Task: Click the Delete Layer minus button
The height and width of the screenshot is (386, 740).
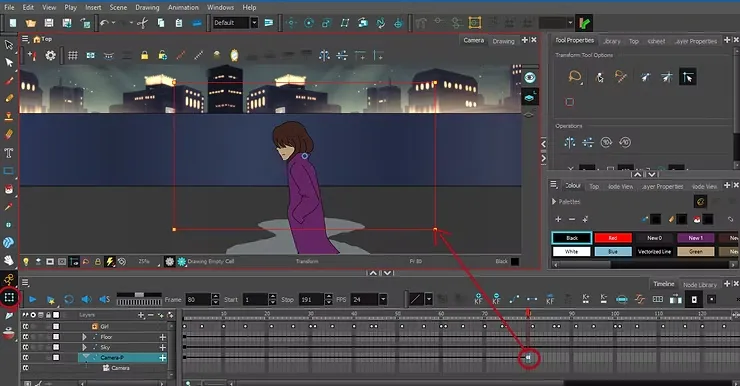Action: pos(151,315)
